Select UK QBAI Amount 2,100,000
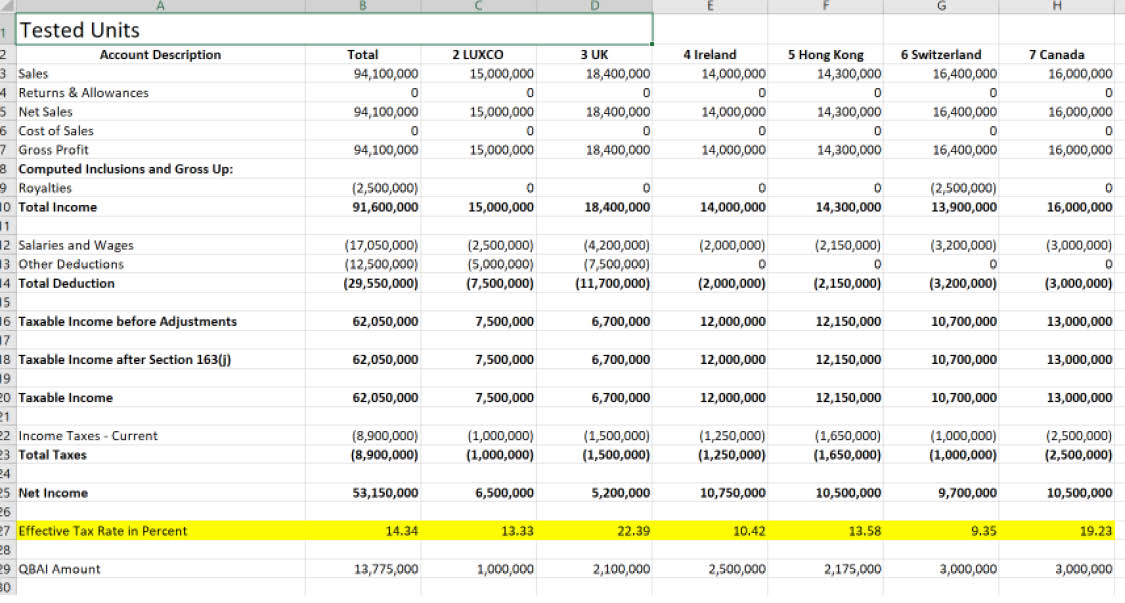This screenshot has height=603, width=1125. coord(595,569)
